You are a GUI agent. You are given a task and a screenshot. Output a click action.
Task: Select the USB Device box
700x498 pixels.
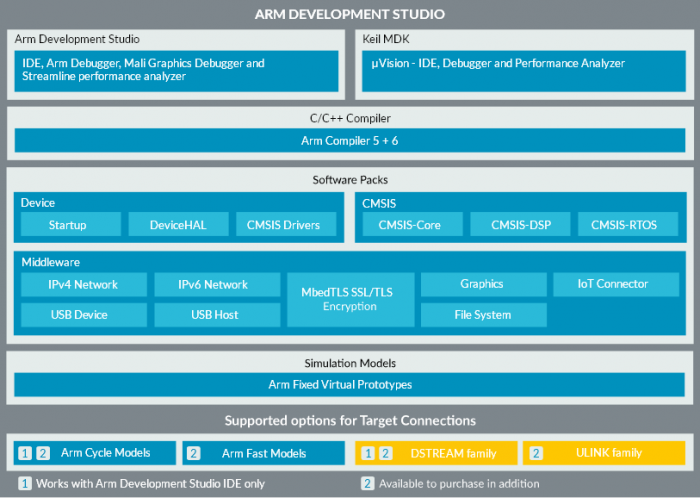tap(83, 315)
